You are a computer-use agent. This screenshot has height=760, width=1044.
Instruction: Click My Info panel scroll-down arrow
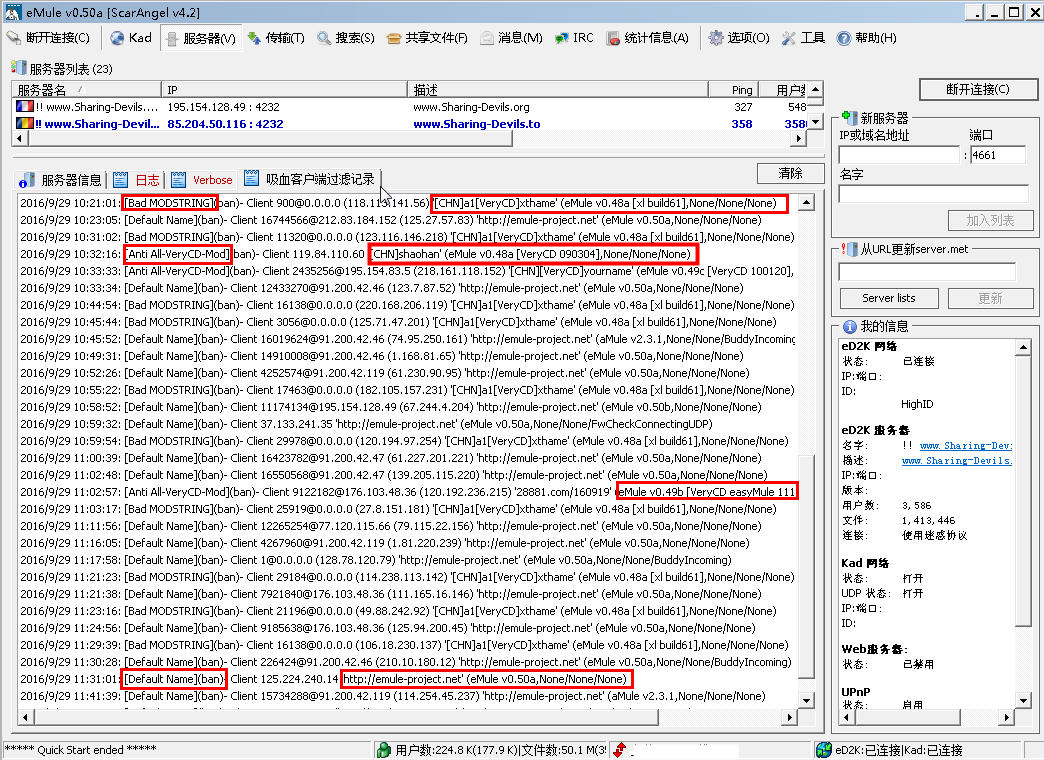coord(1023,701)
